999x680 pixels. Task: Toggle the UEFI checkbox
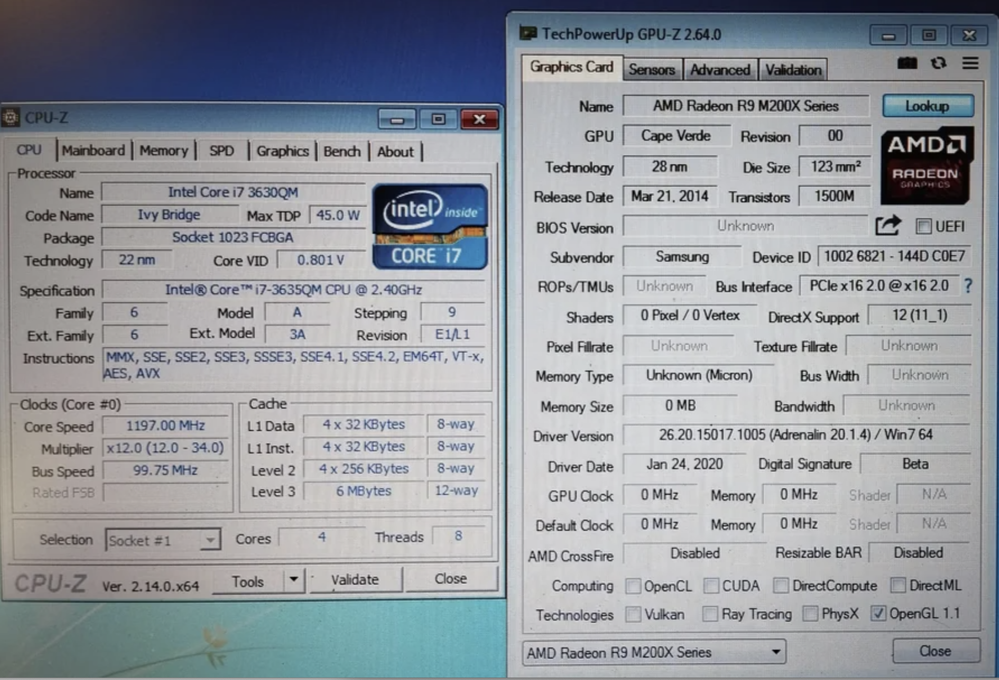(x=923, y=226)
